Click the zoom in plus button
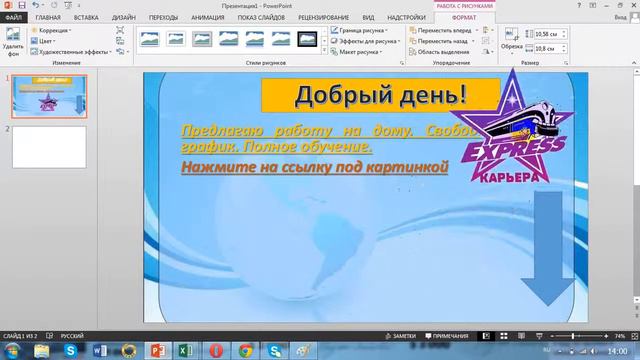The image size is (640, 360). tap(606, 336)
